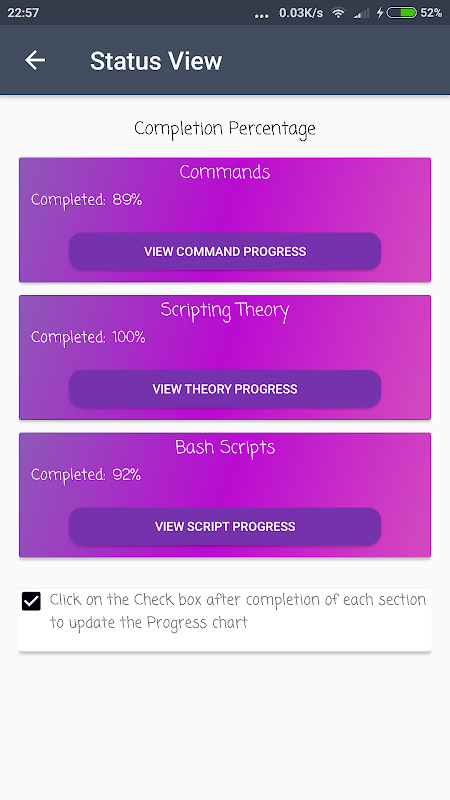Tap the Wi-Fi status icon
Screen dimensions: 450x800
[x=338, y=13]
